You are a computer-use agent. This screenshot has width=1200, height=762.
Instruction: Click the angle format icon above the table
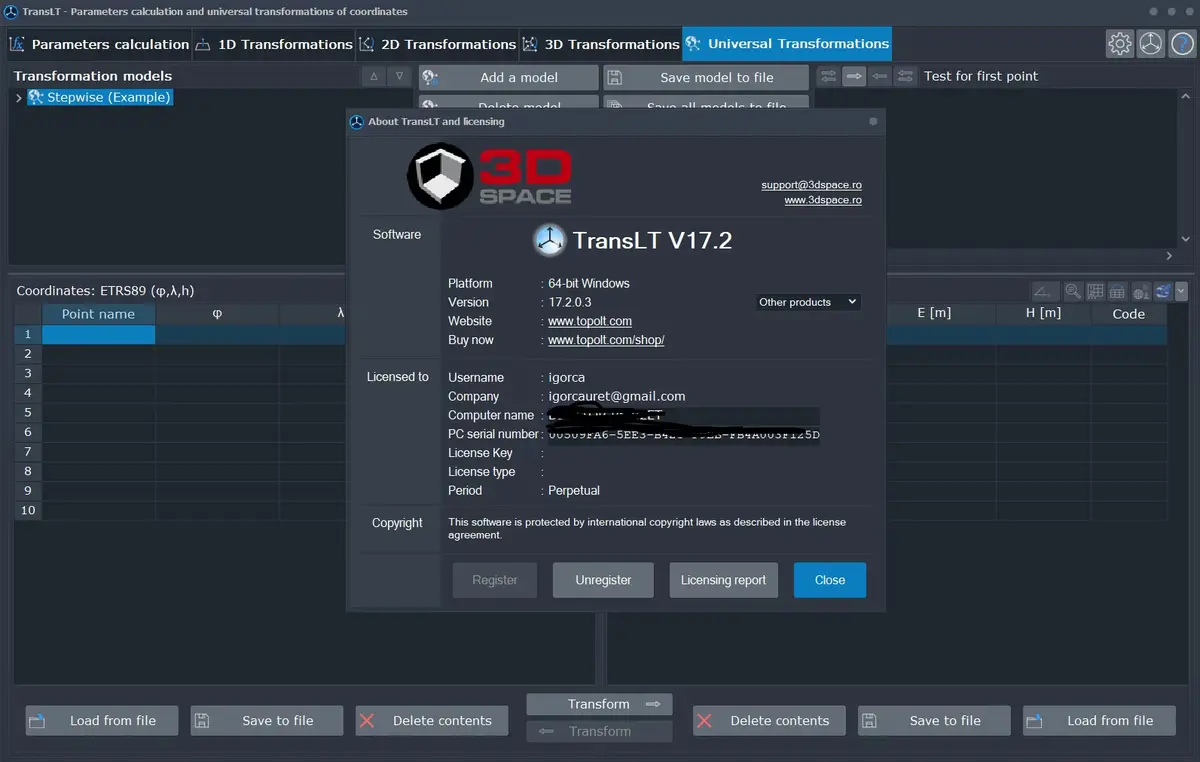1046,291
